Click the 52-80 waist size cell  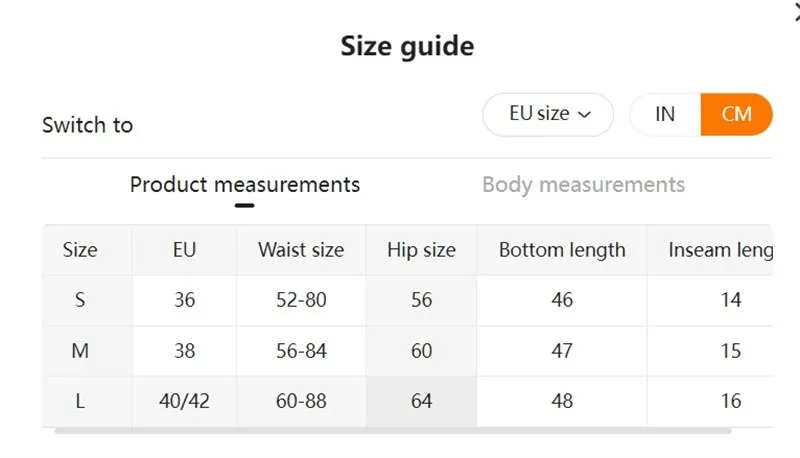coord(301,300)
